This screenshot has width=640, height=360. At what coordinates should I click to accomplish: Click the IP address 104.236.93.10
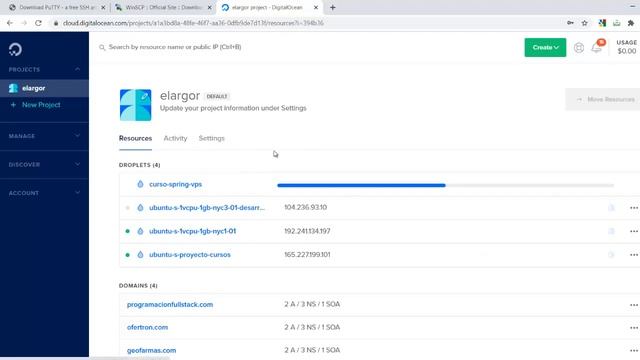[305, 207]
